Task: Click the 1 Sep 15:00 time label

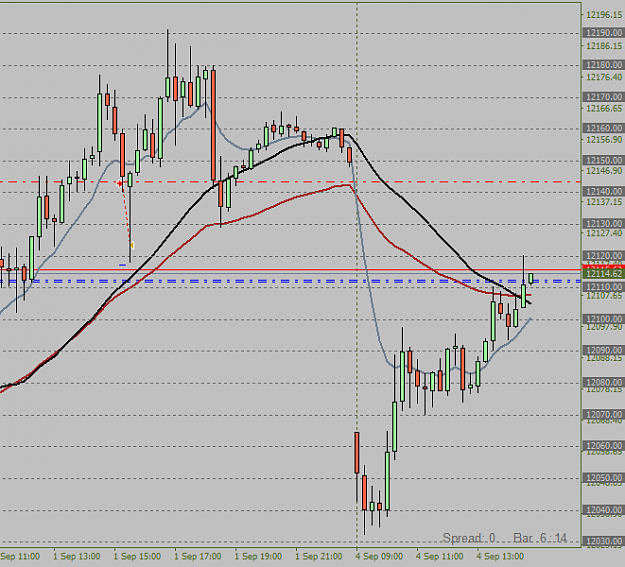Action: tap(137, 556)
